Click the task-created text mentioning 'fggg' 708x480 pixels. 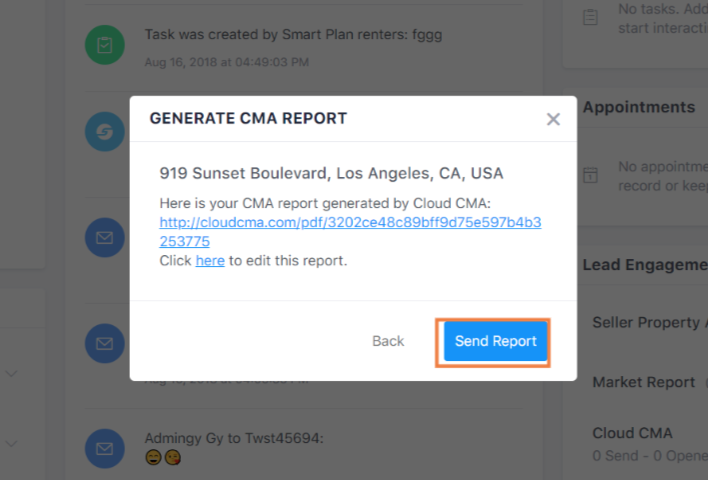tap(293, 35)
